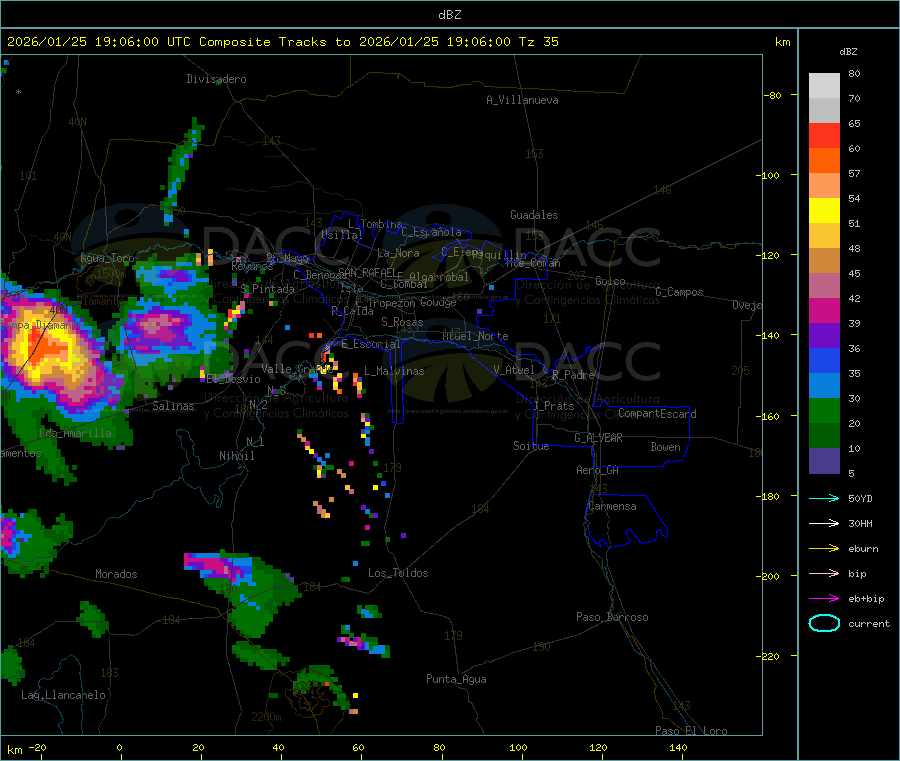Click the 'L_Malvinas' map label

[394, 371]
